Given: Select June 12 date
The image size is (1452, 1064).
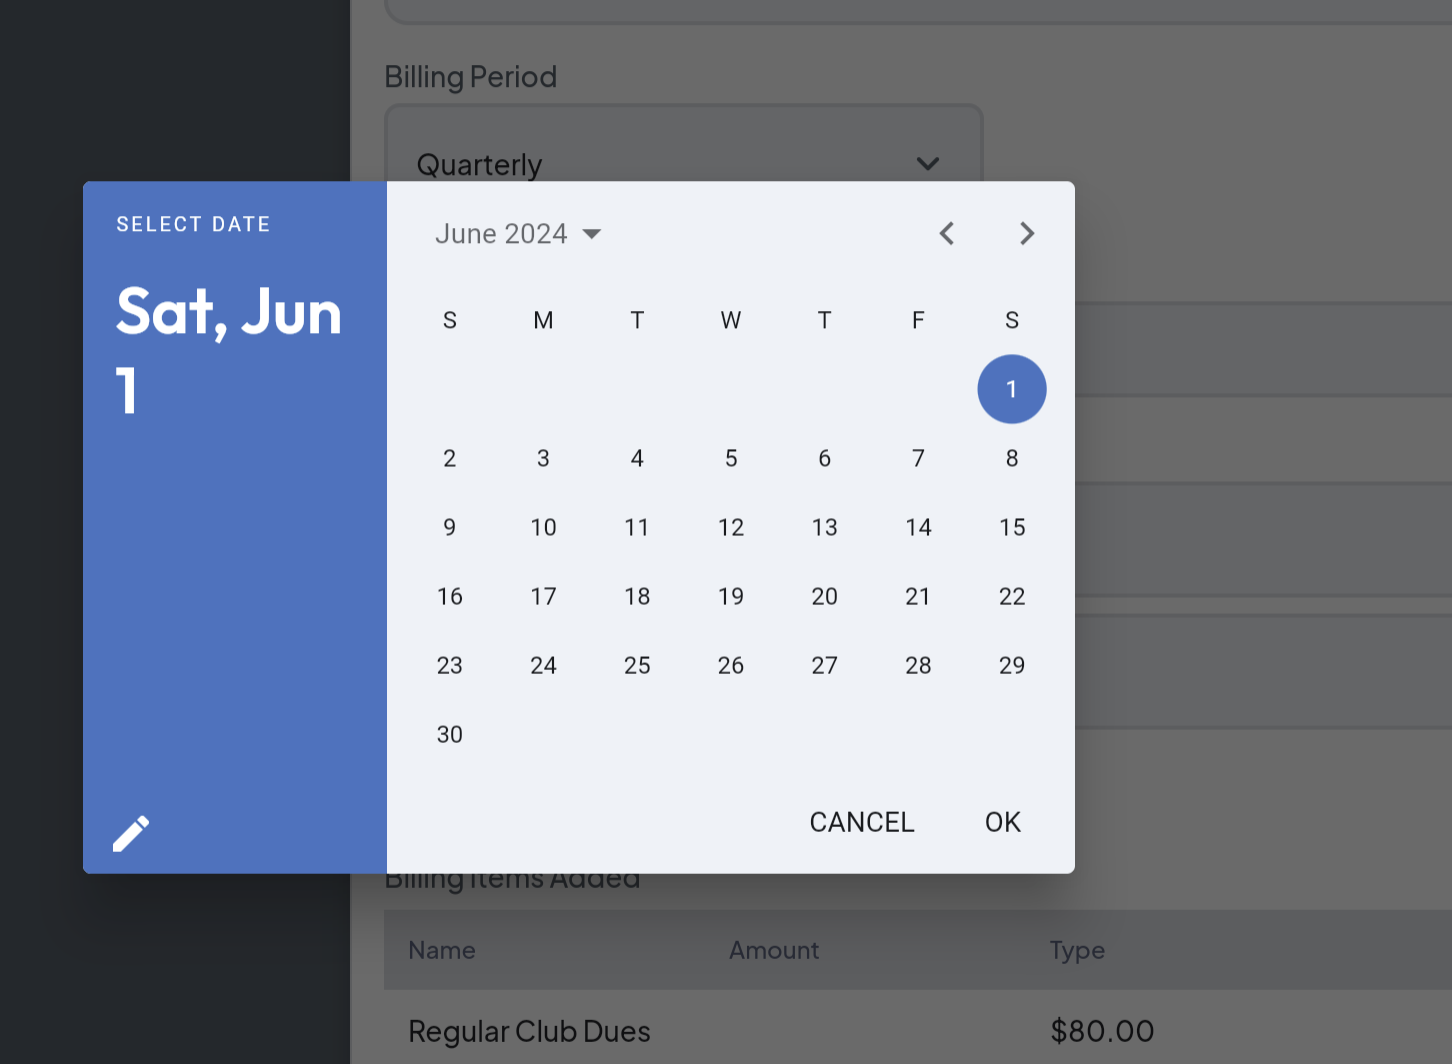Looking at the screenshot, I should pos(731,527).
